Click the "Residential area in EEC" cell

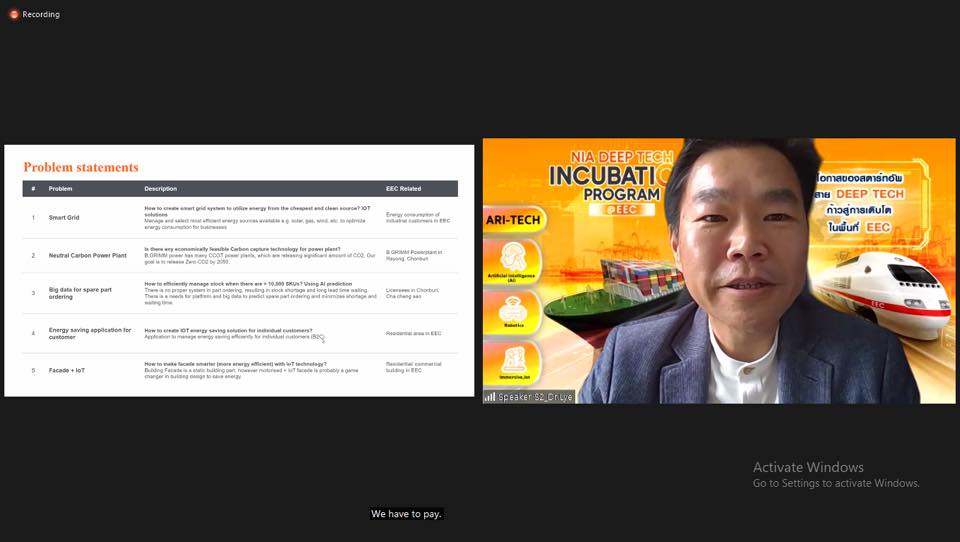tap(413, 333)
